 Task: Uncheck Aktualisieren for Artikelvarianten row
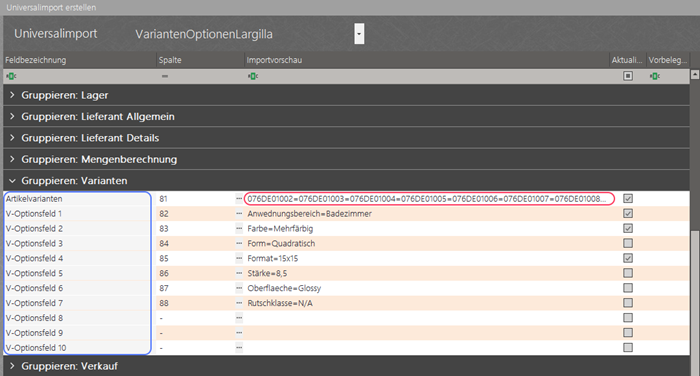(628, 199)
